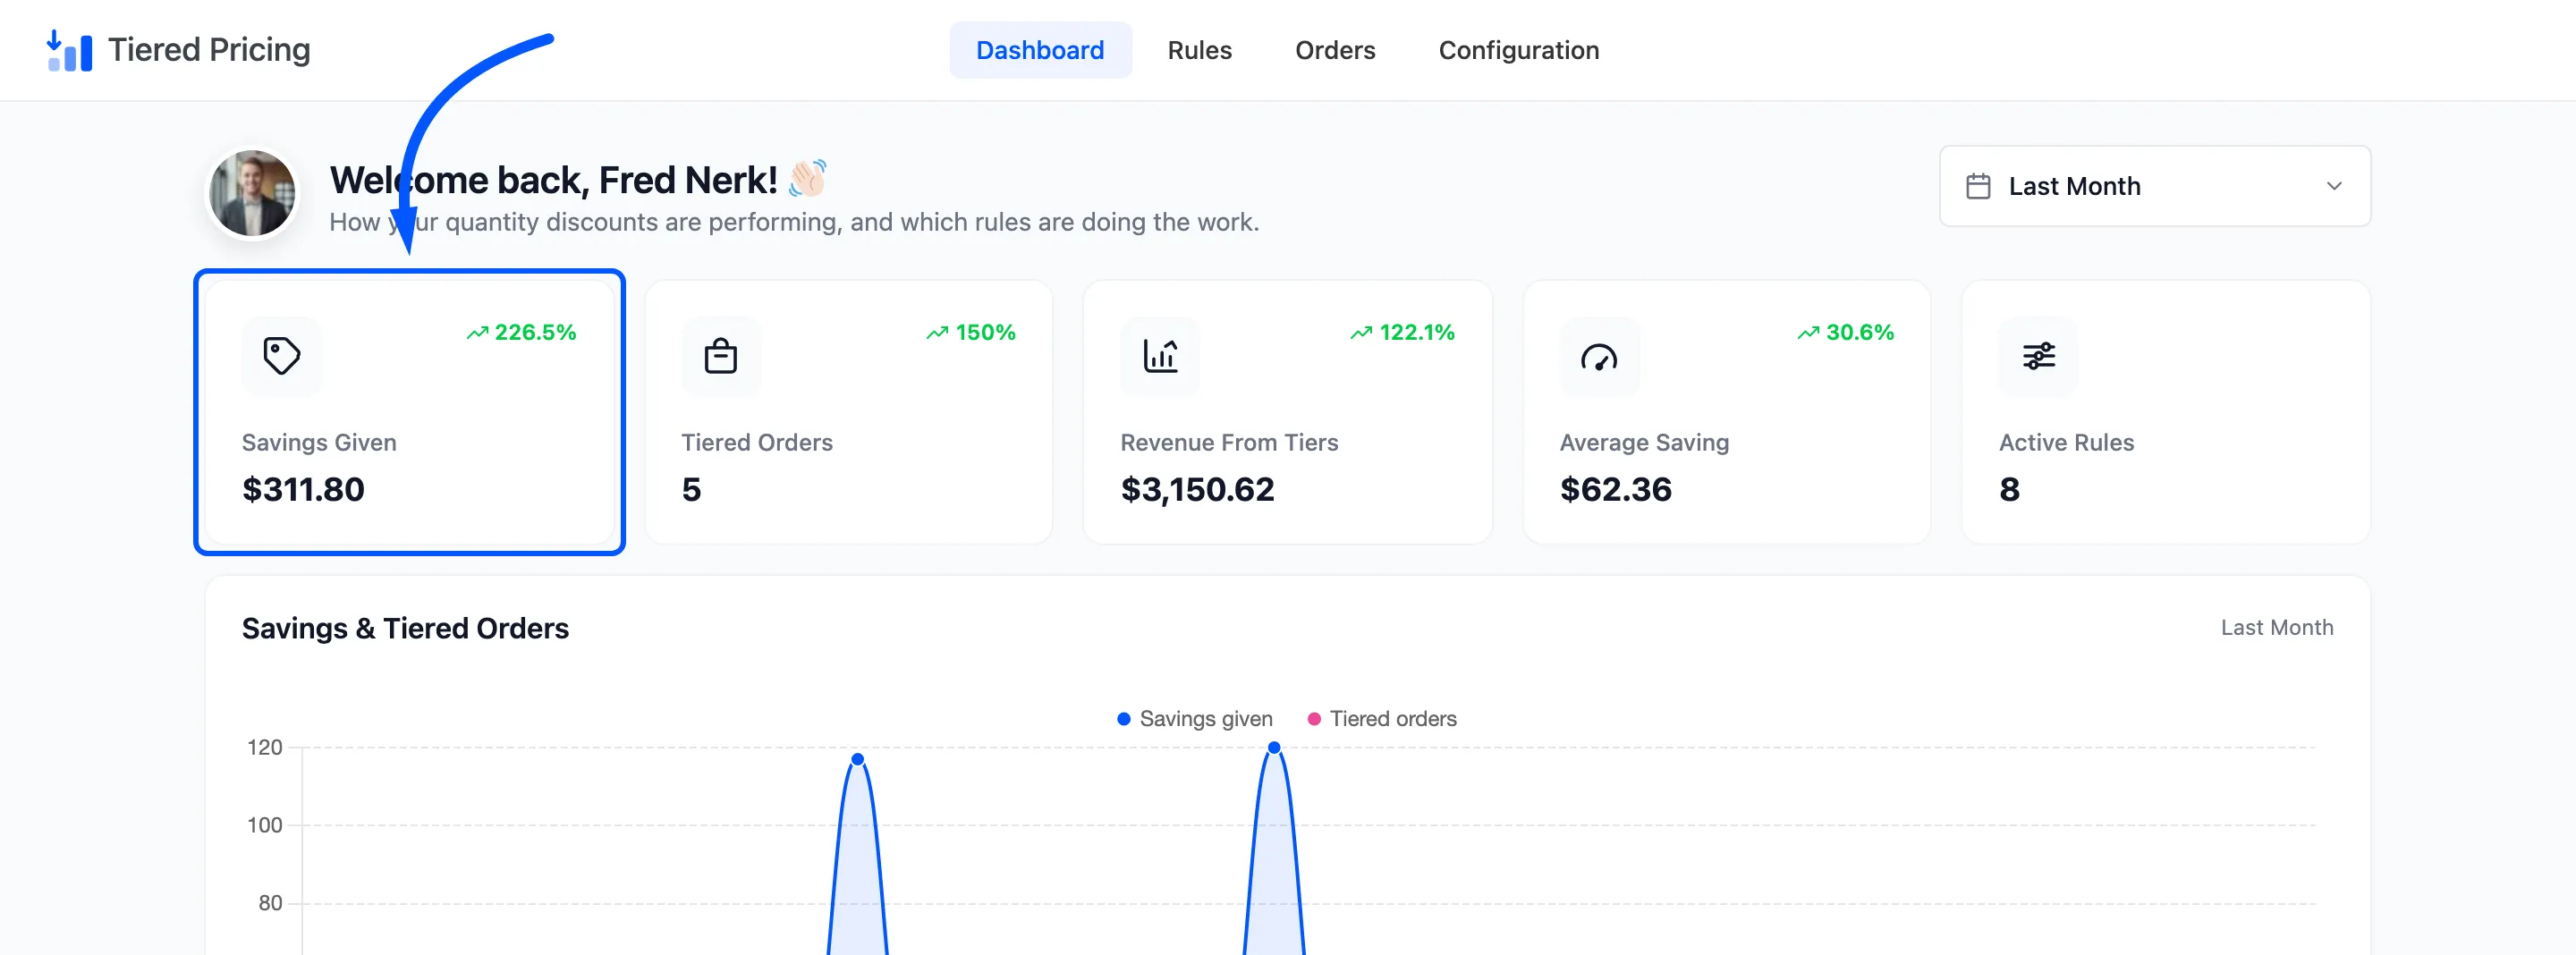Click the first chart peak data point
The image size is (2576, 955).
tap(857, 759)
